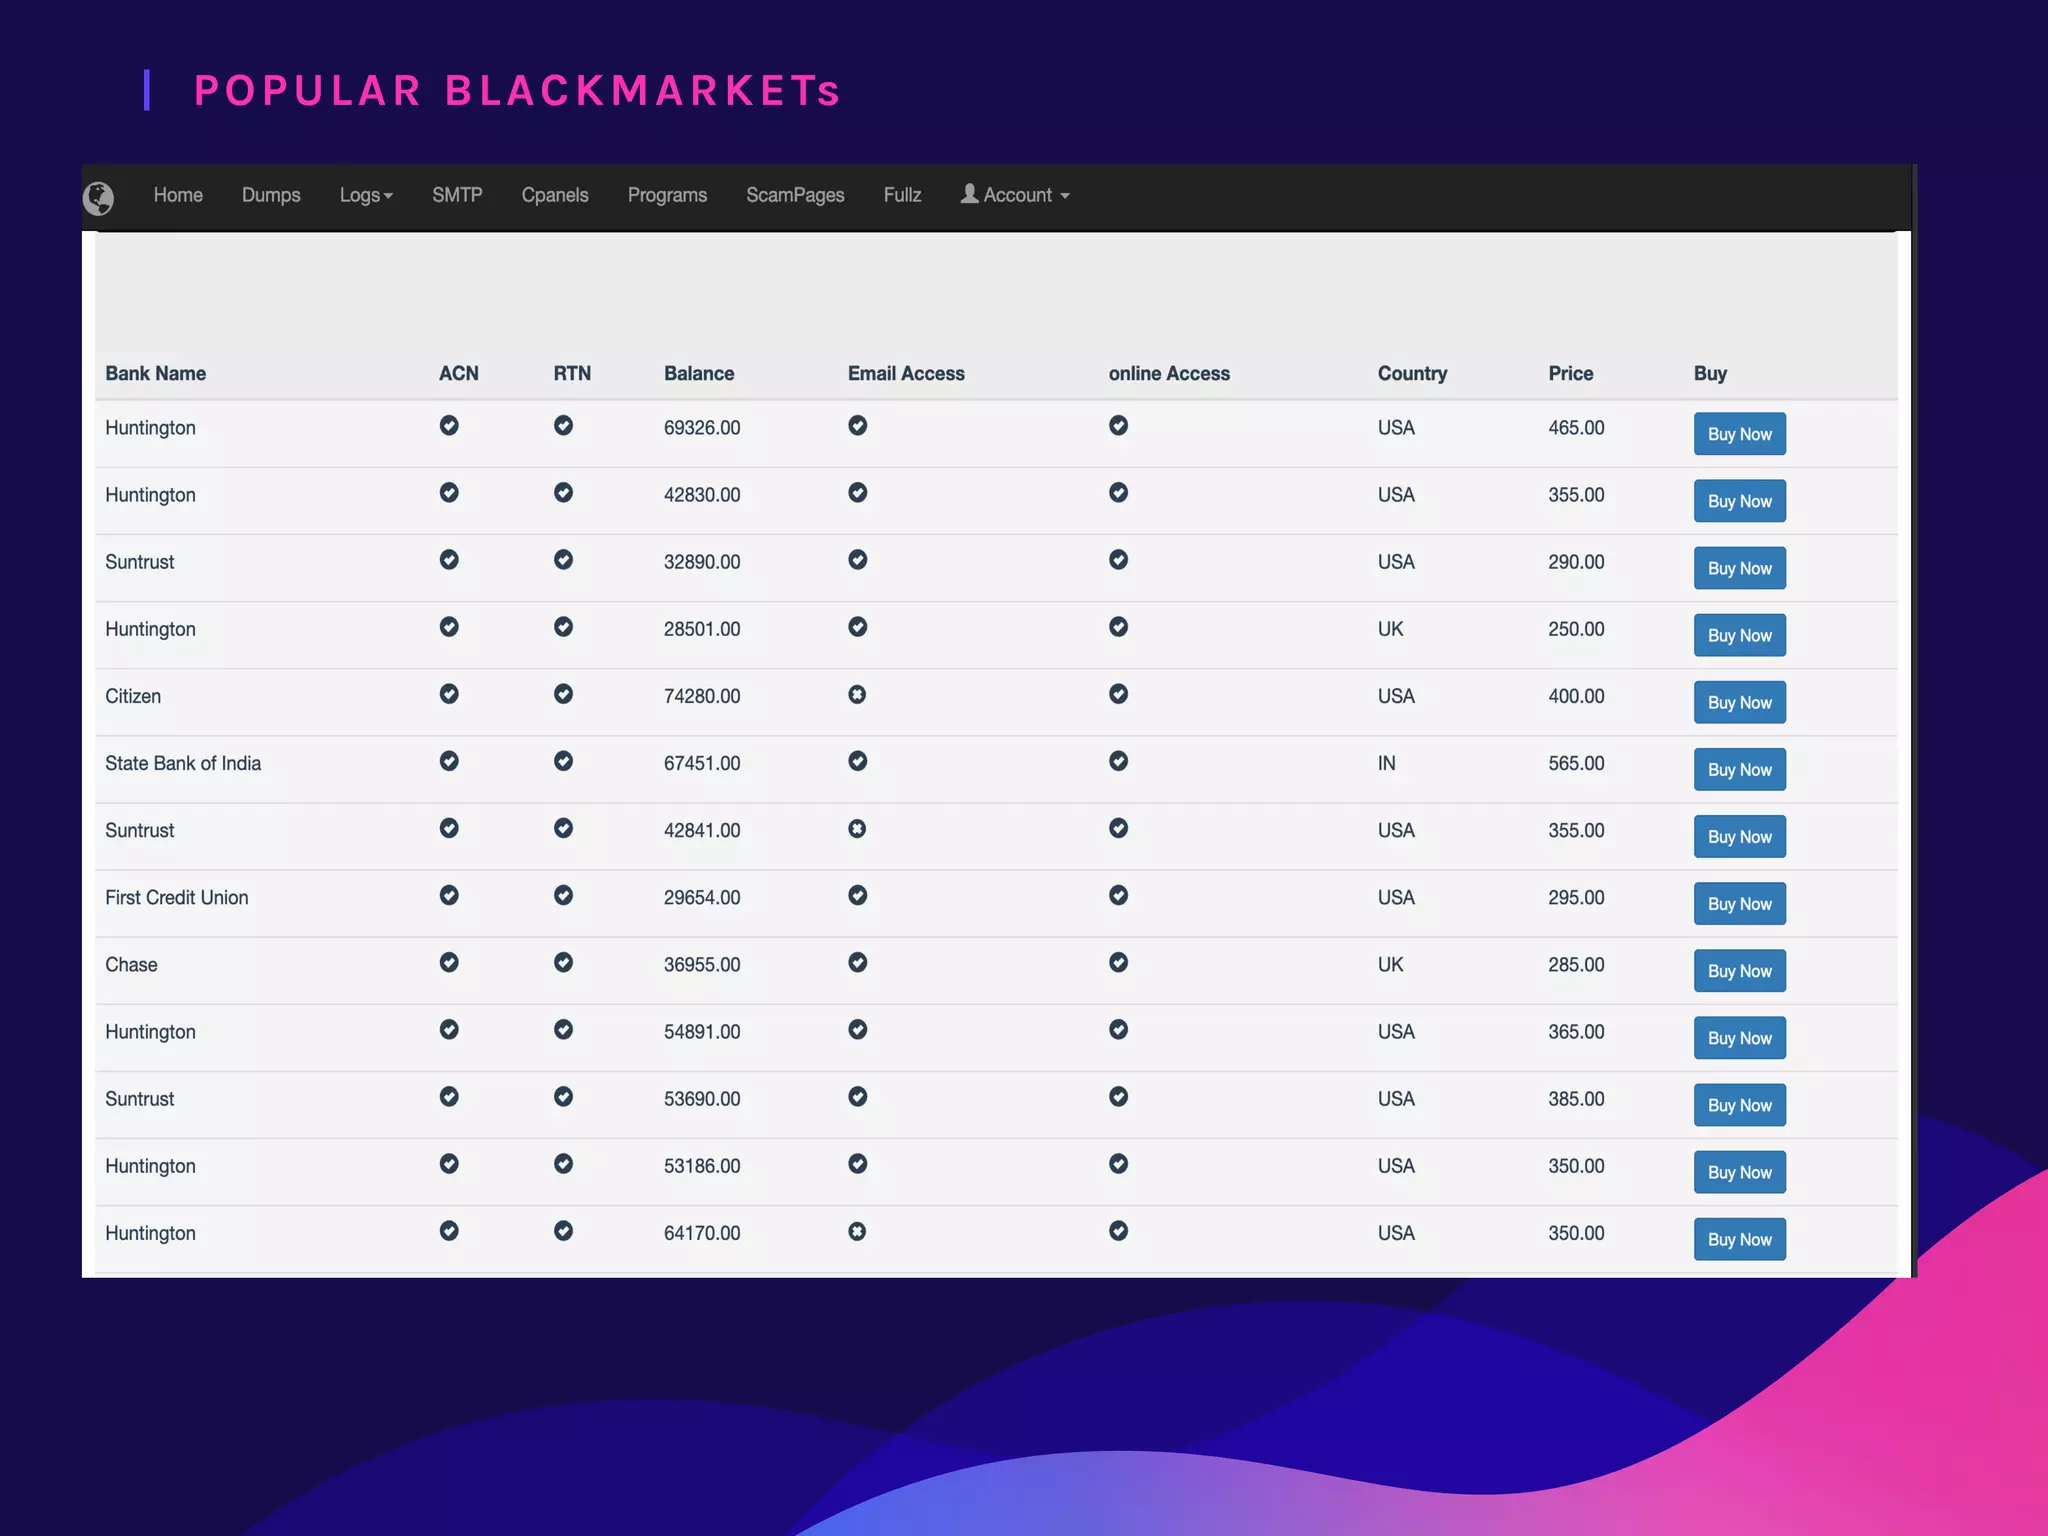The image size is (2048, 1536).
Task: Click online Access check icon for Huntington 28501.00
Action: point(1119,626)
